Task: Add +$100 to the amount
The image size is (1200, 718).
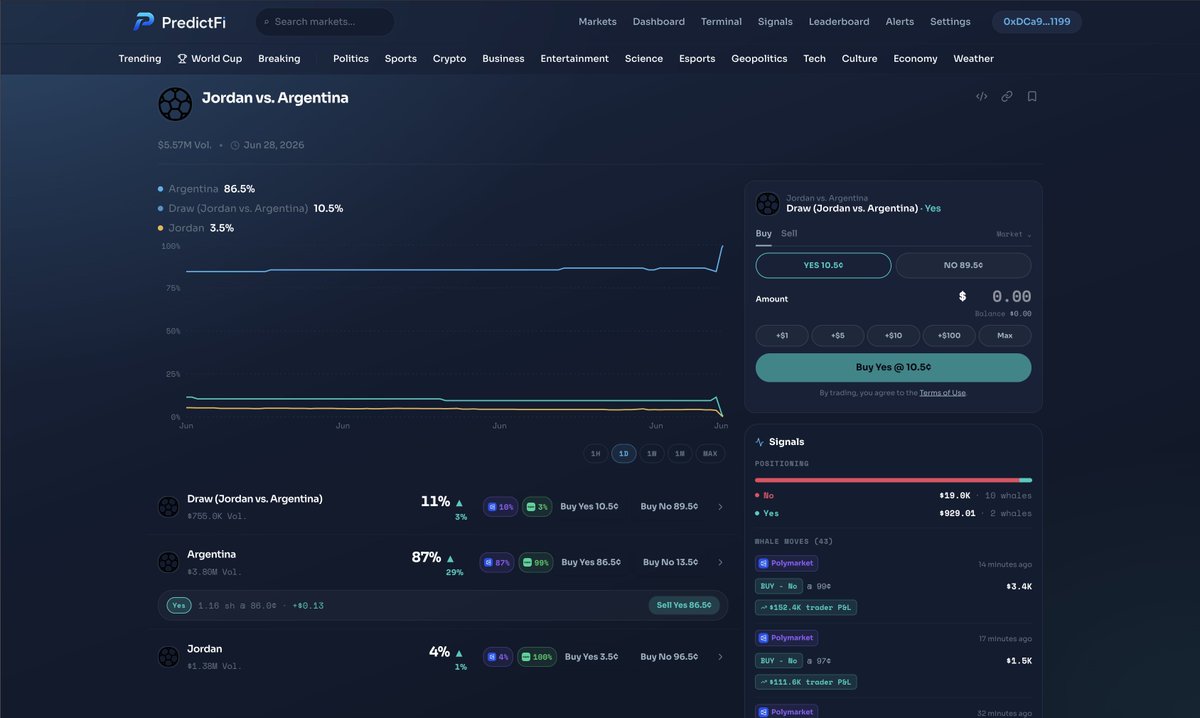Action: click(949, 336)
